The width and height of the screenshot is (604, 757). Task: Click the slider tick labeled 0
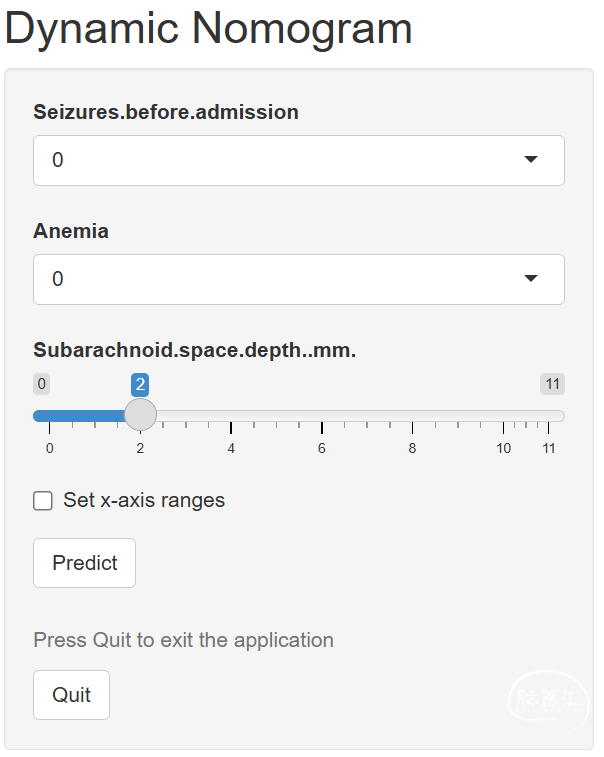pyautogui.click(x=49, y=449)
